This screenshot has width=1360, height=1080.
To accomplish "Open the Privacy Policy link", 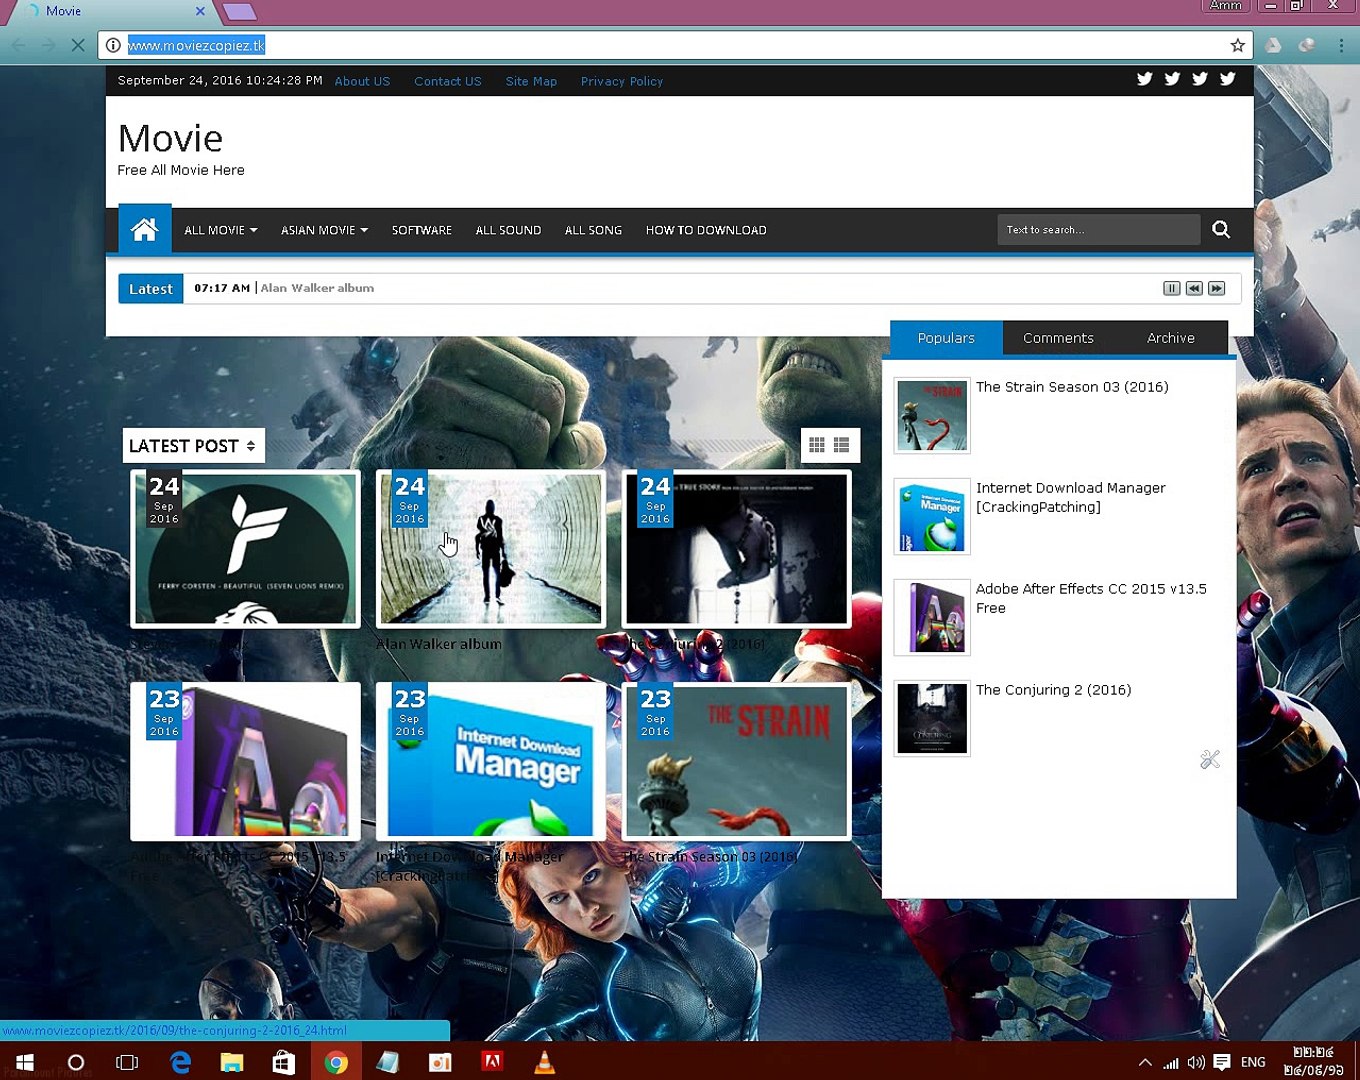I will click(622, 81).
